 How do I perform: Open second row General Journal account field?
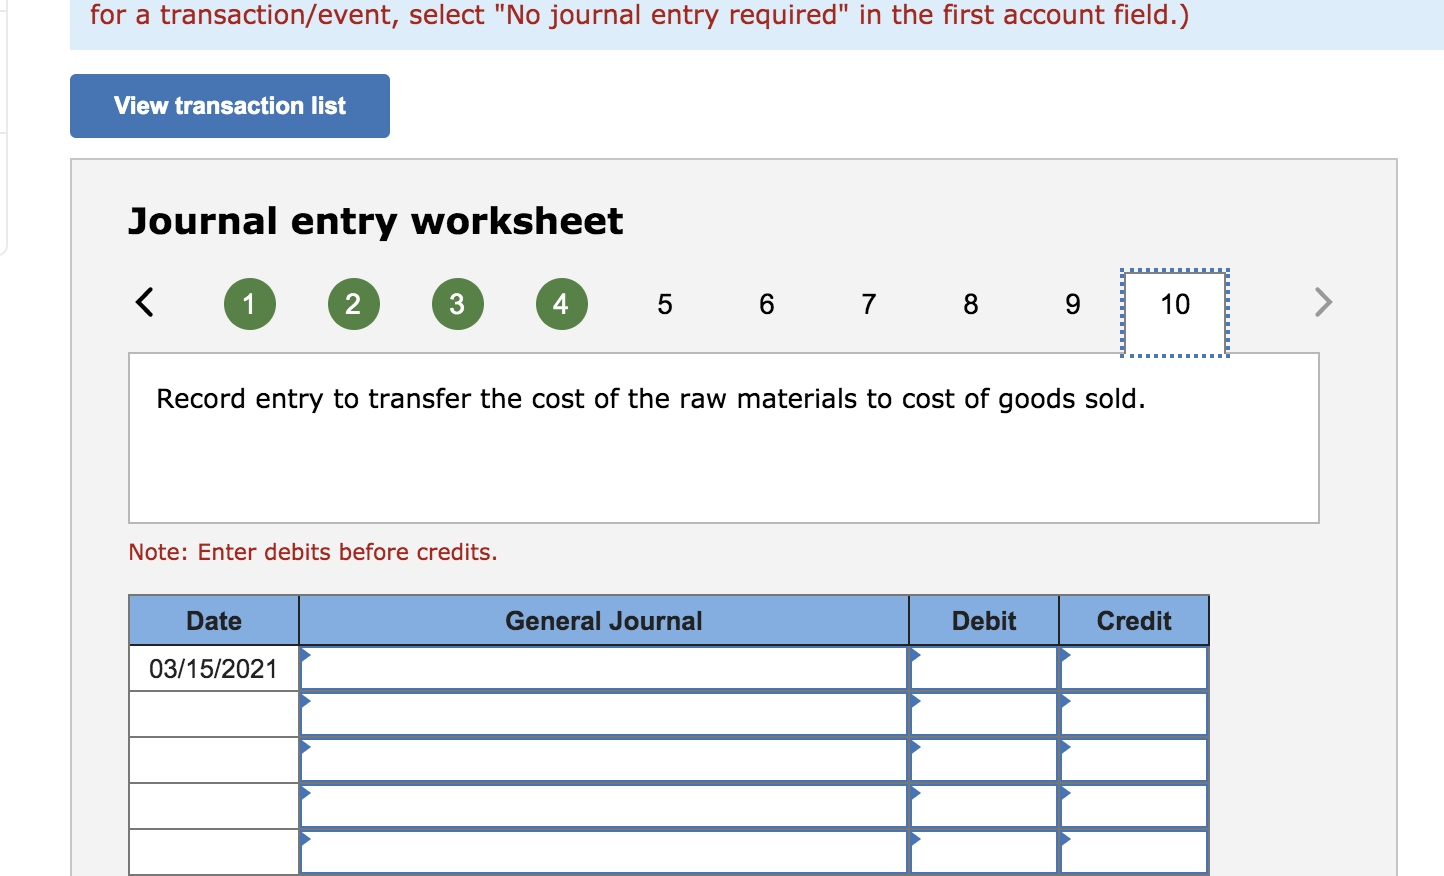[604, 714]
